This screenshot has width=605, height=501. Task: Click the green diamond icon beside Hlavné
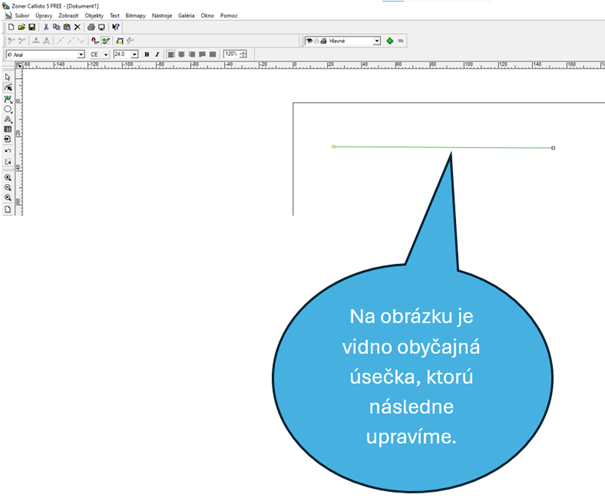tap(389, 41)
